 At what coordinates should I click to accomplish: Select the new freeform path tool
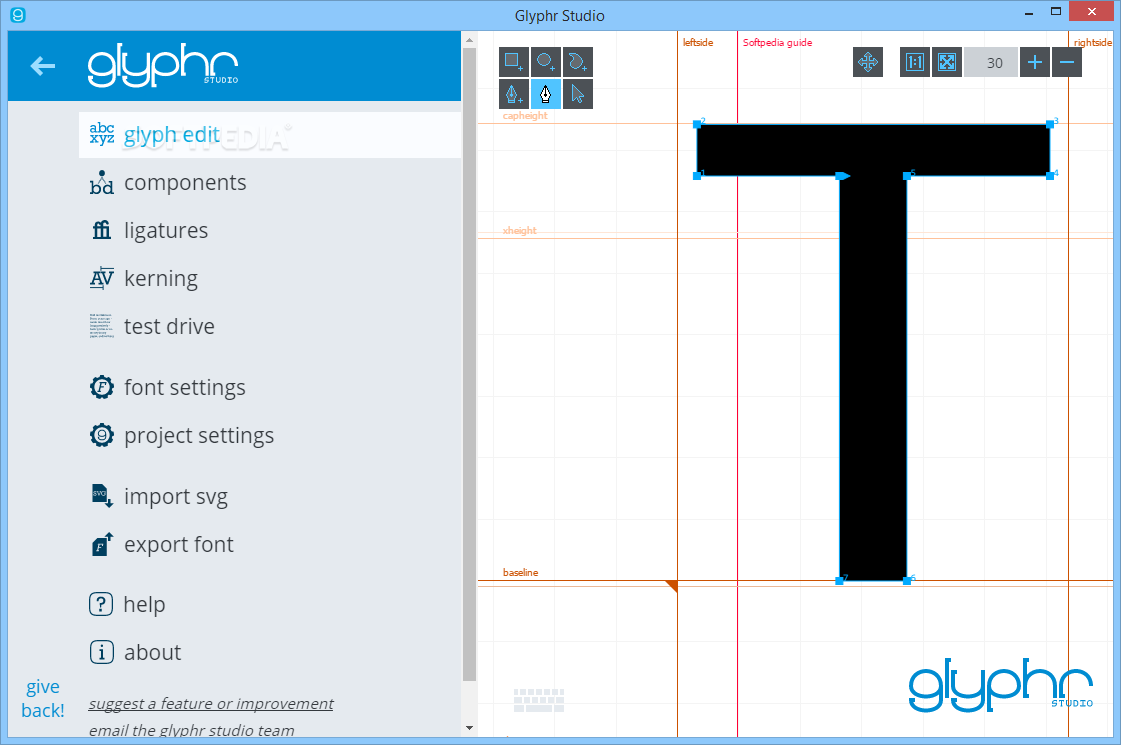pyautogui.click(x=578, y=62)
